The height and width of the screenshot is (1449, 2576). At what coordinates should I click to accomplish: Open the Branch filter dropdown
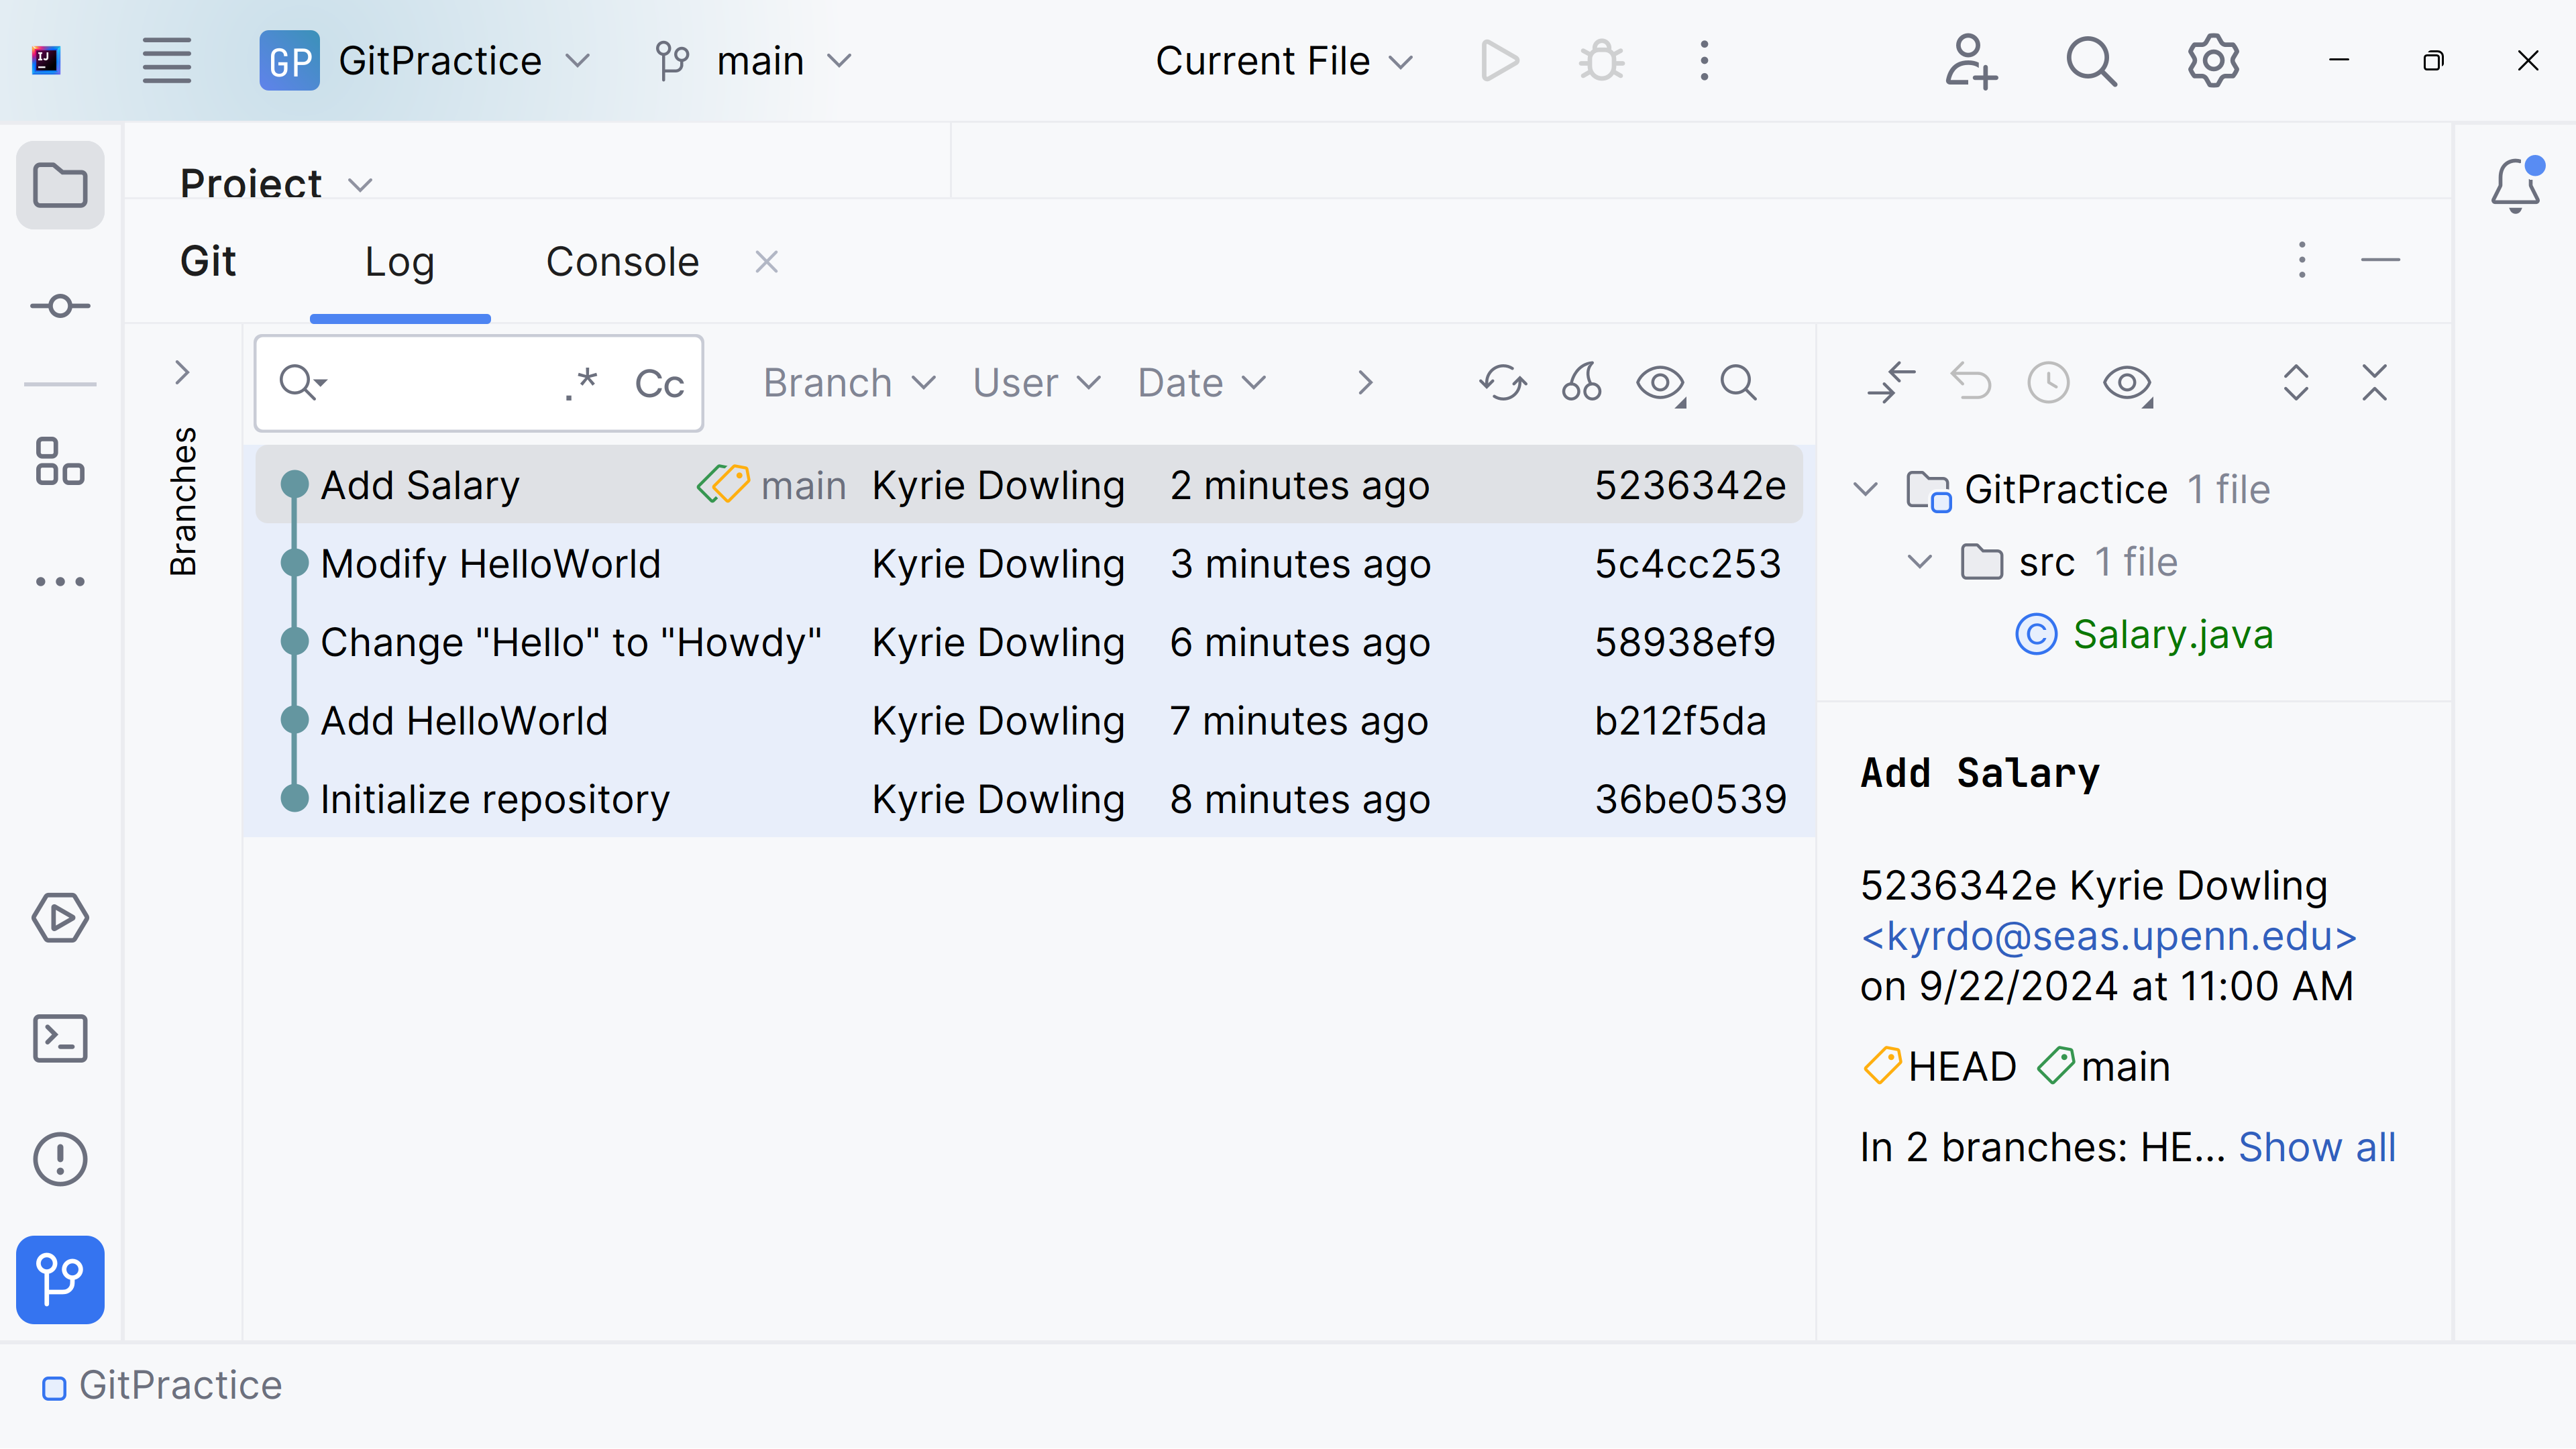pos(848,382)
